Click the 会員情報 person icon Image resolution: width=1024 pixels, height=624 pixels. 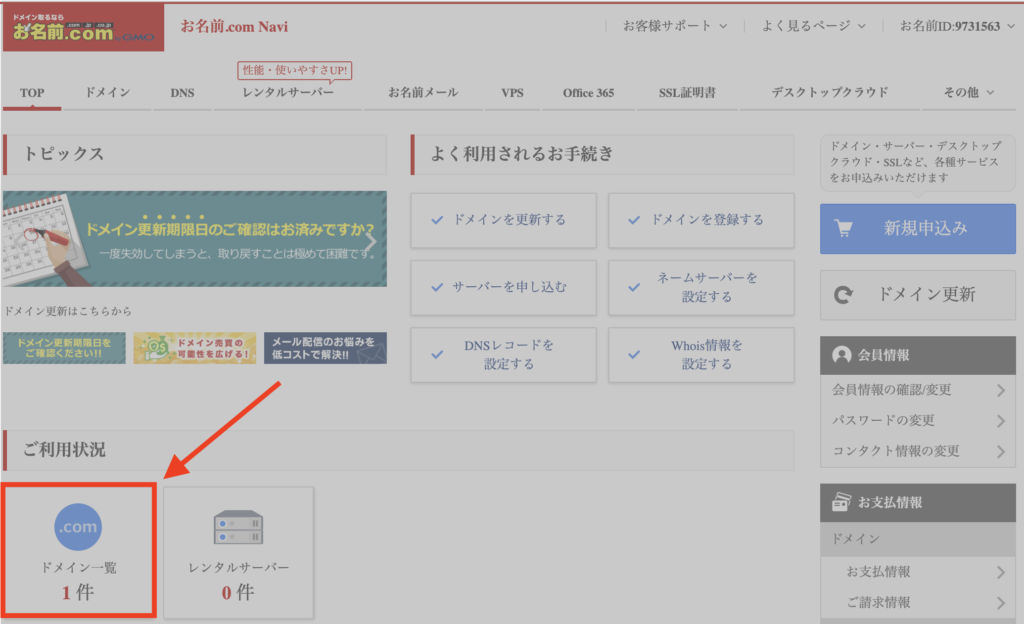pyautogui.click(x=842, y=355)
